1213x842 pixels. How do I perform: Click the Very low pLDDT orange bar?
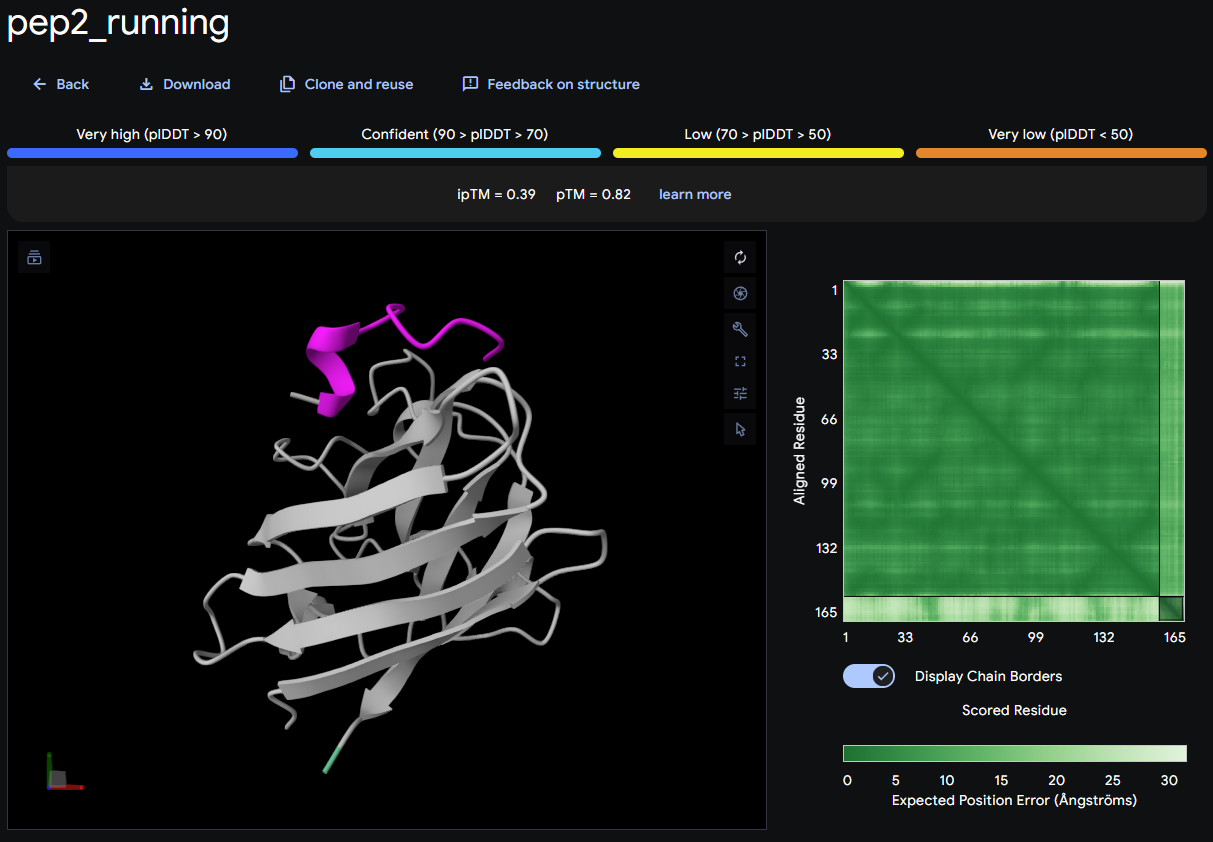[x=1061, y=153]
